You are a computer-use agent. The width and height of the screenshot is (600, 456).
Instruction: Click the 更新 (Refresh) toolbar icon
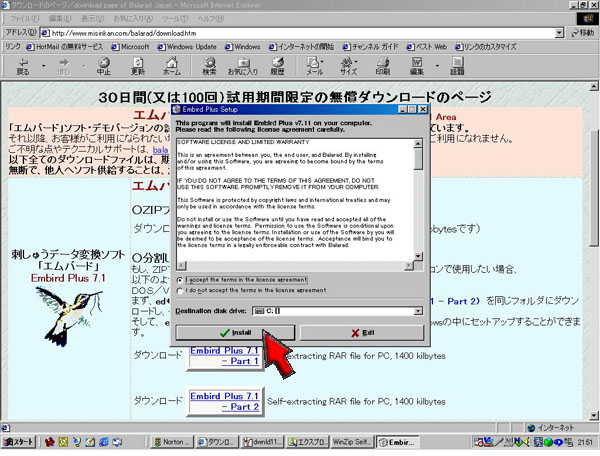point(138,66)
